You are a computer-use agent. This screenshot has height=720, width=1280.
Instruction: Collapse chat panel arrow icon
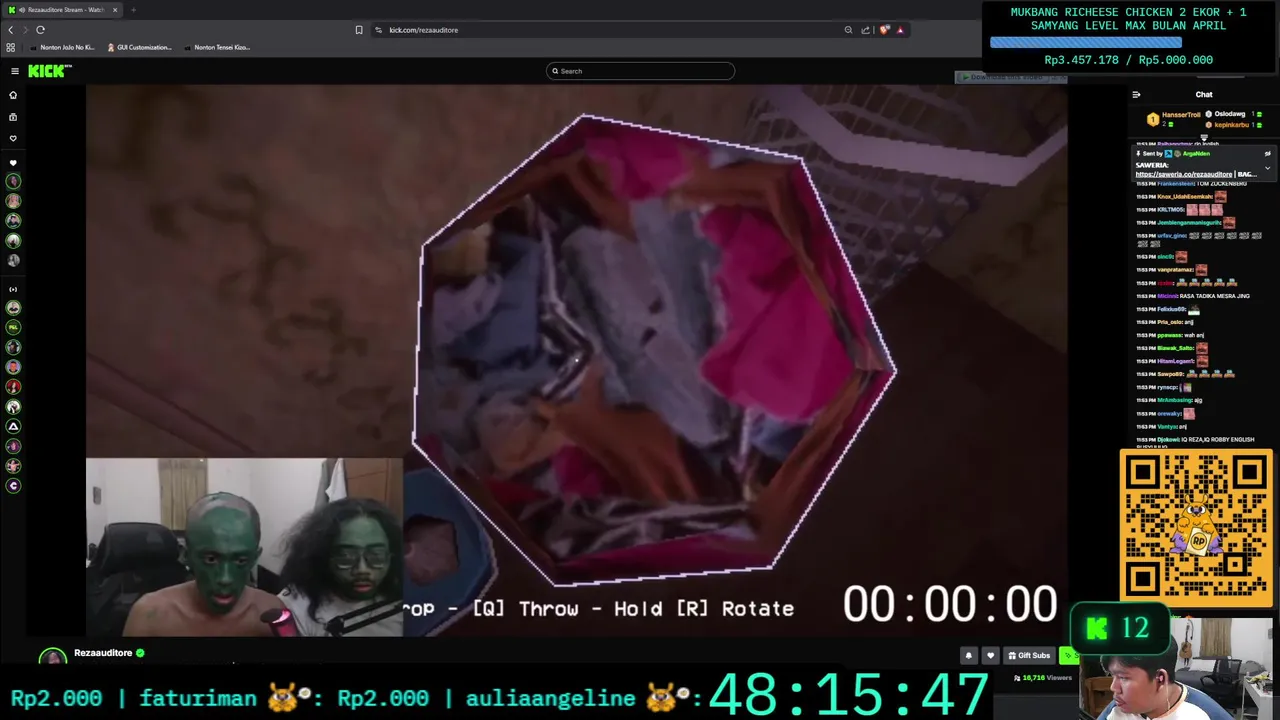click(x=1136, y=95)
